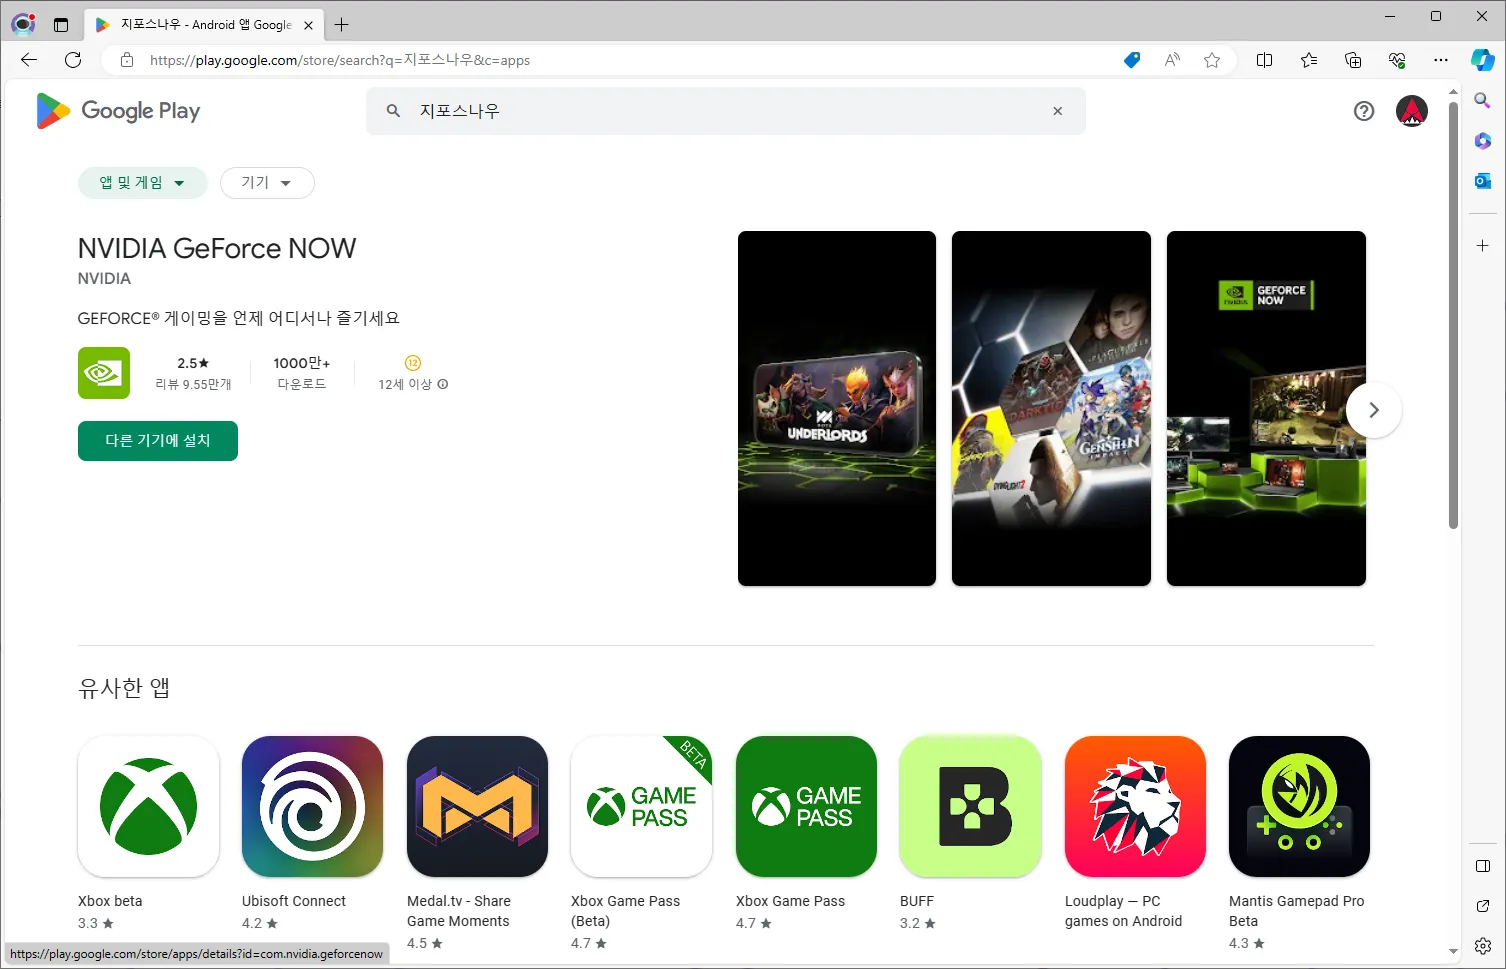Screen dimensions: 1506x969
Task: Click the NVIDIA GeForce NOW app icon
Action: pyautogui.click(x=104, y=373)
